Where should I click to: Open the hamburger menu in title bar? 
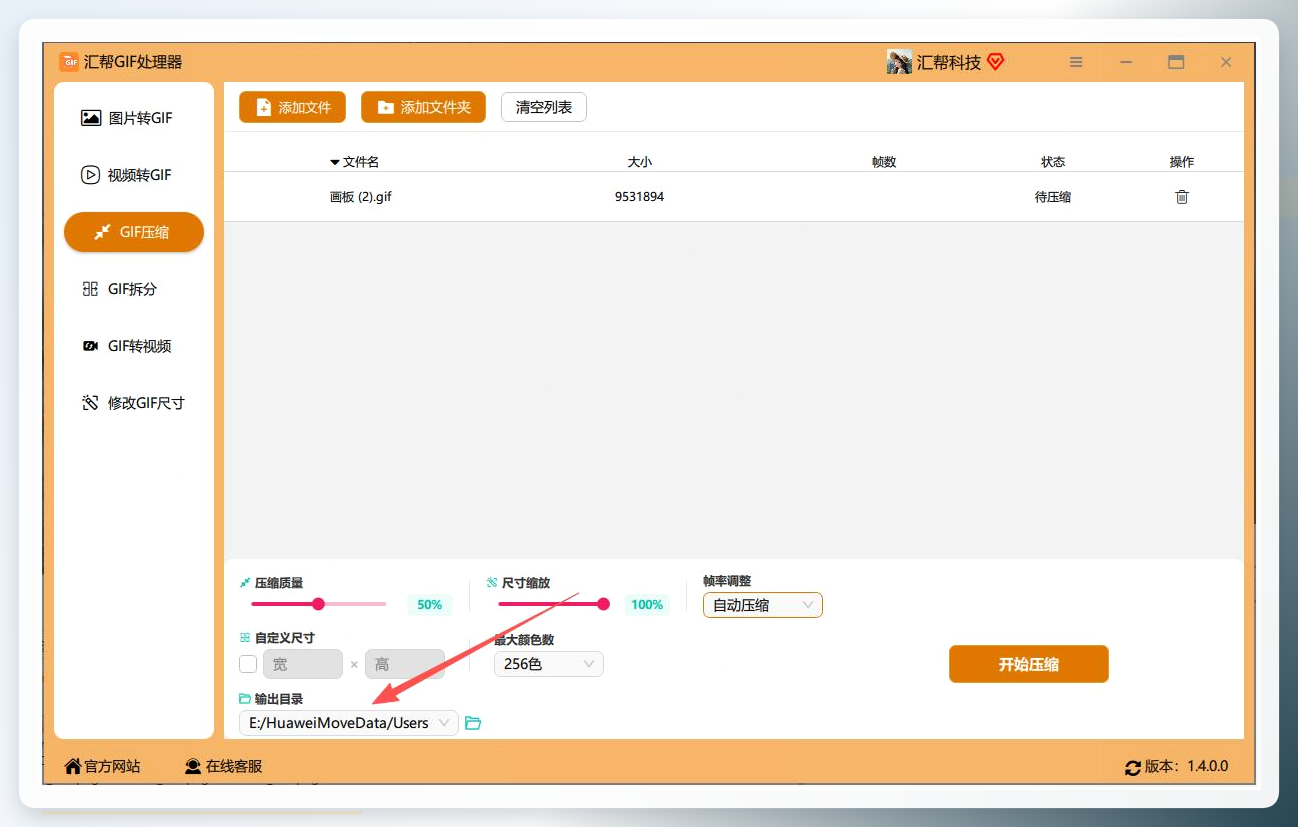pos(1076,62)
